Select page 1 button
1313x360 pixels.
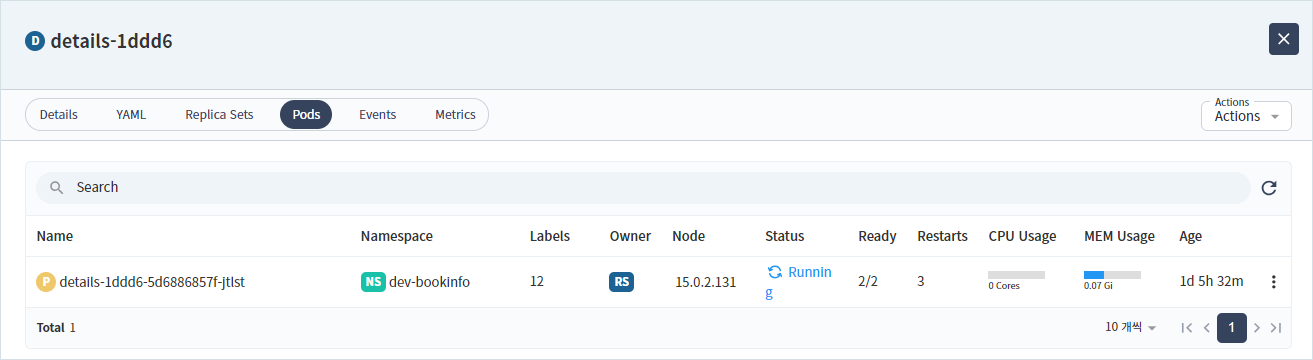[1232, 328]
